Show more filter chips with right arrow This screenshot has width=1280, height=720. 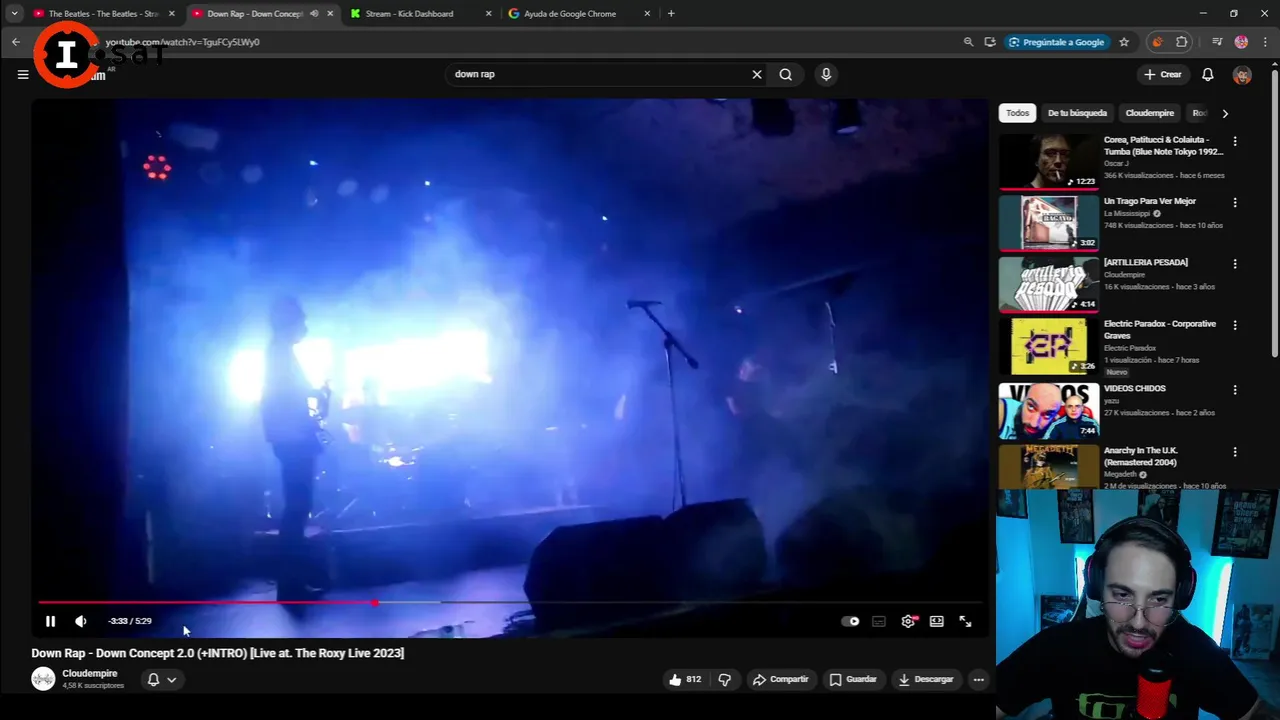(1225, 113)
